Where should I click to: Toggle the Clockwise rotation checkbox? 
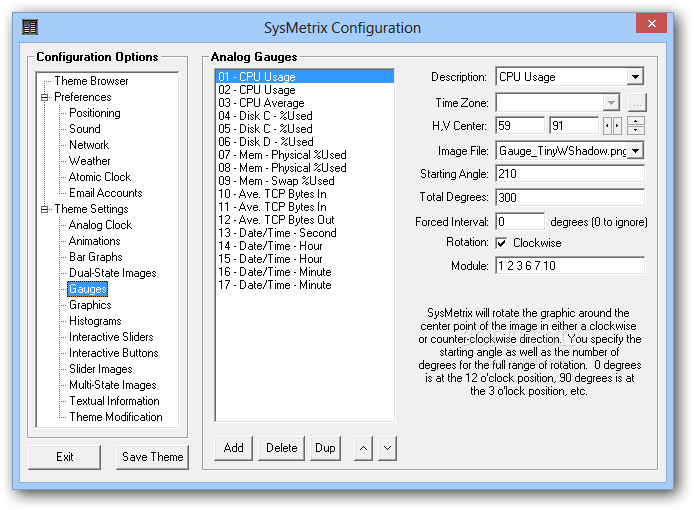point(501,243)
